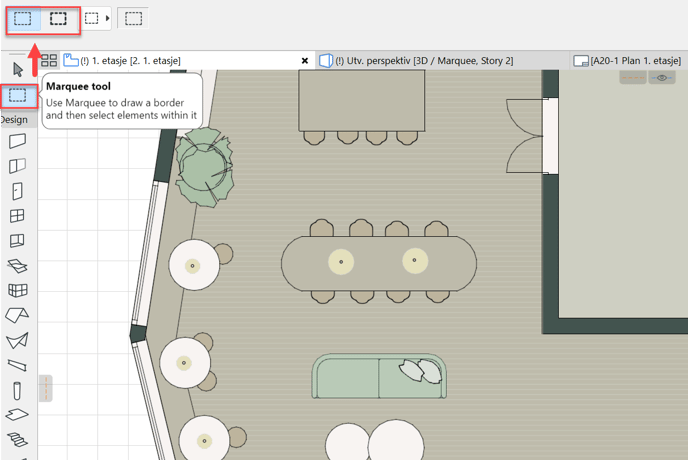Select the Door tool
The image size is (688, 460).
tap(18, 191)
